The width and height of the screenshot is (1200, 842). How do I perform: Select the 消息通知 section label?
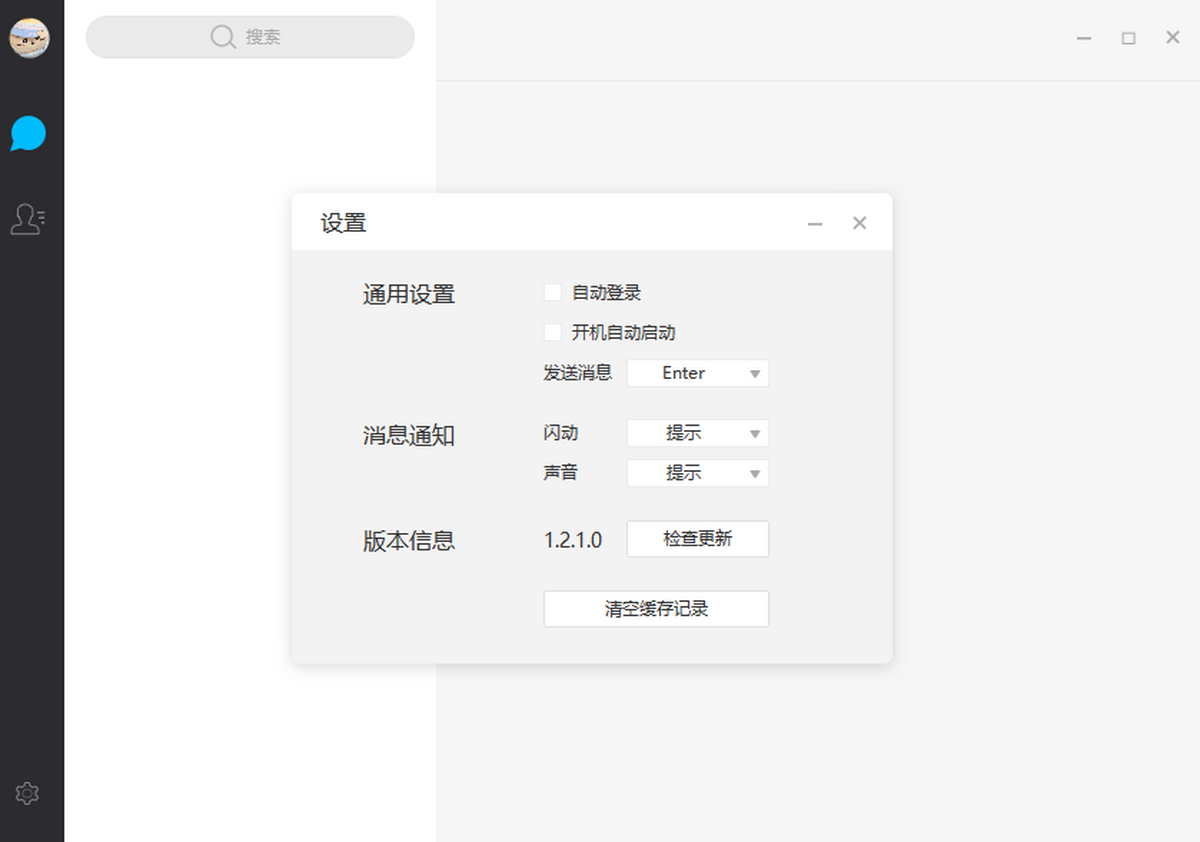pyautogui.click(x=408, y=436)
